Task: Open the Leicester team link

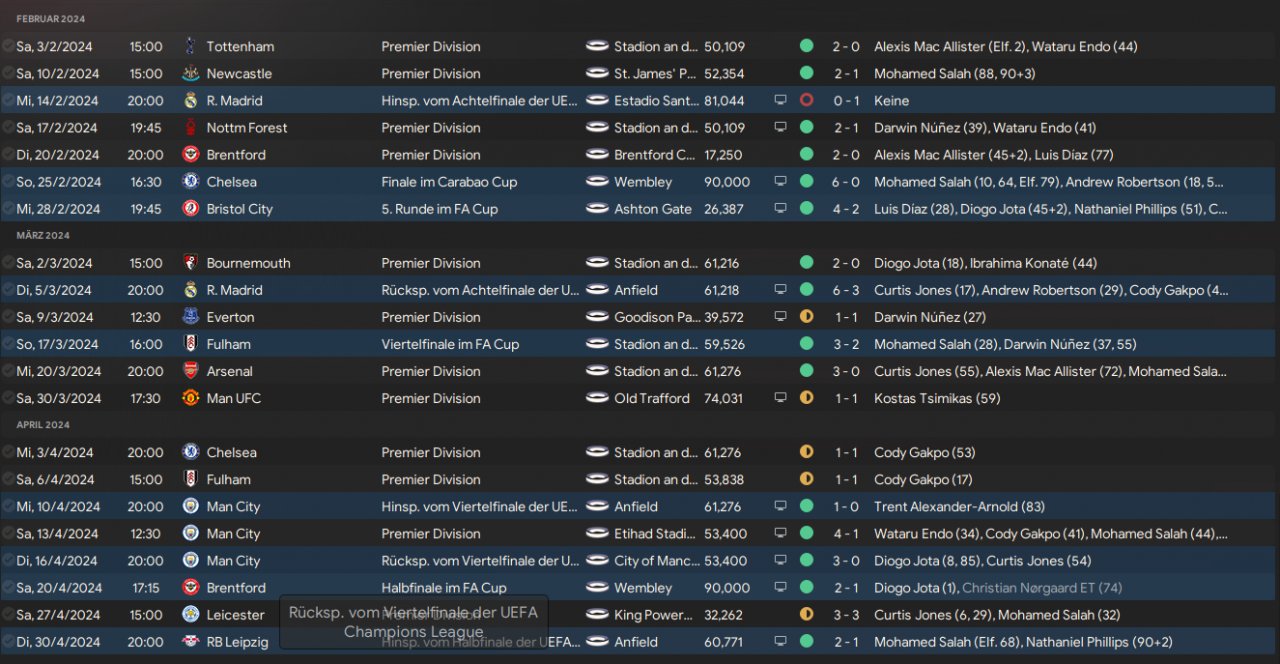Action: coord(236,615)
